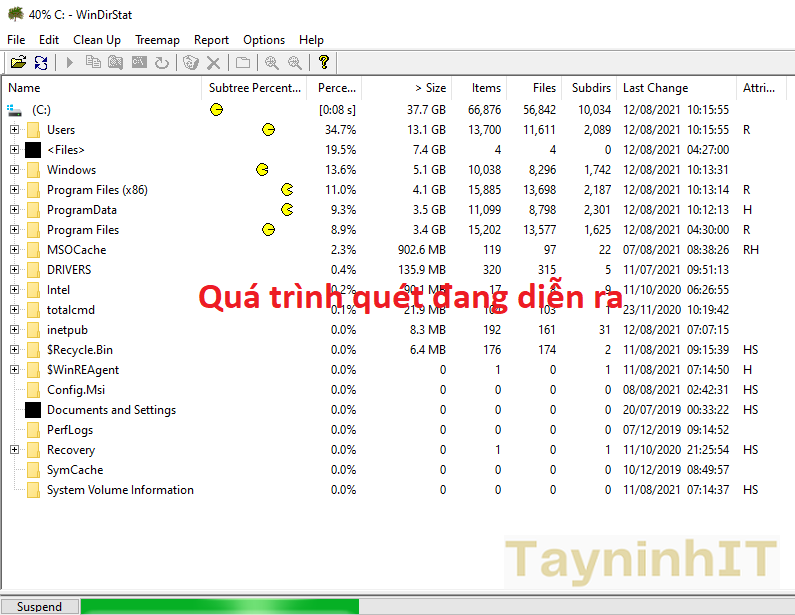Expand the $Recycle.Bin folder node
The width and height of the screenshot is (795, 615).
coord(14,350)
